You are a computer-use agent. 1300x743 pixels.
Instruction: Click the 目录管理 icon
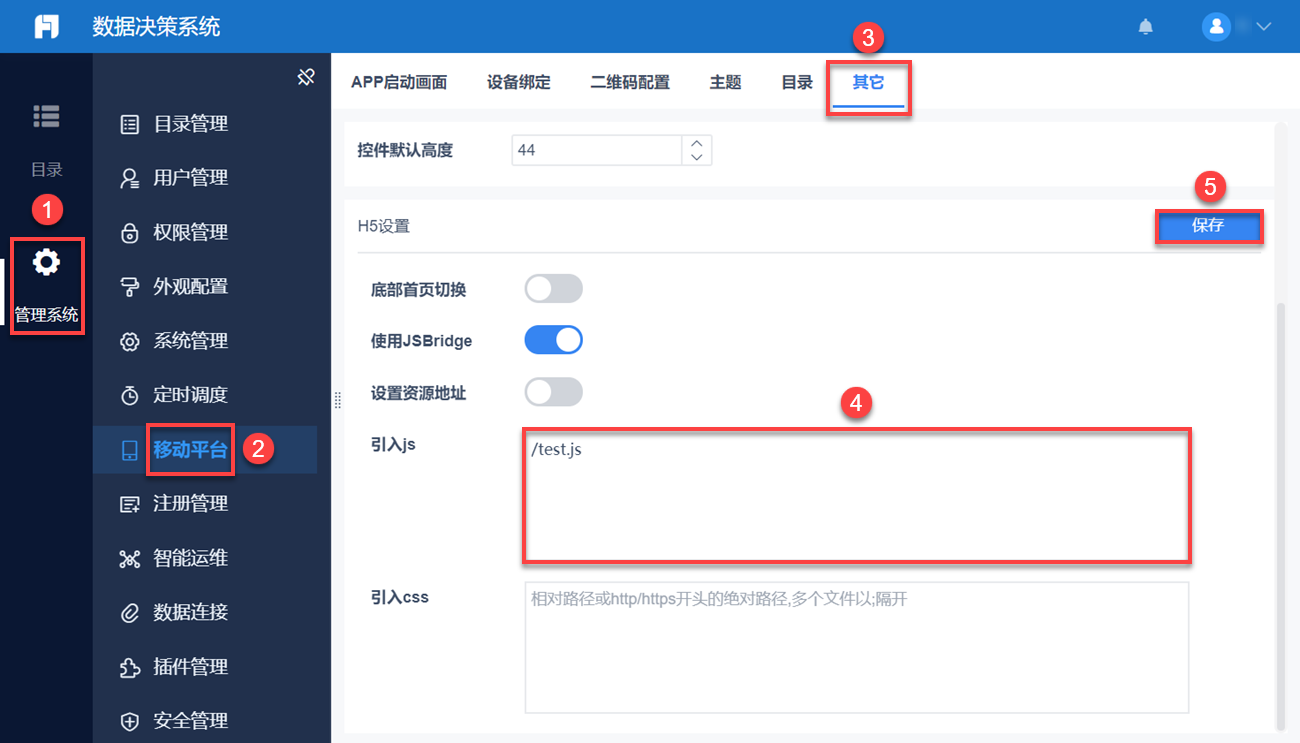coord(129,125)
